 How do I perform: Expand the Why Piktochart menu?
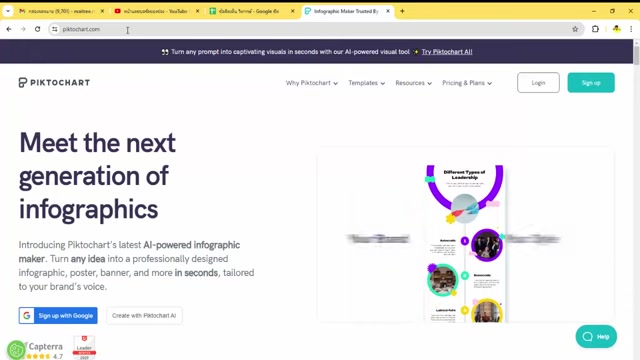(x=312, y=83)
